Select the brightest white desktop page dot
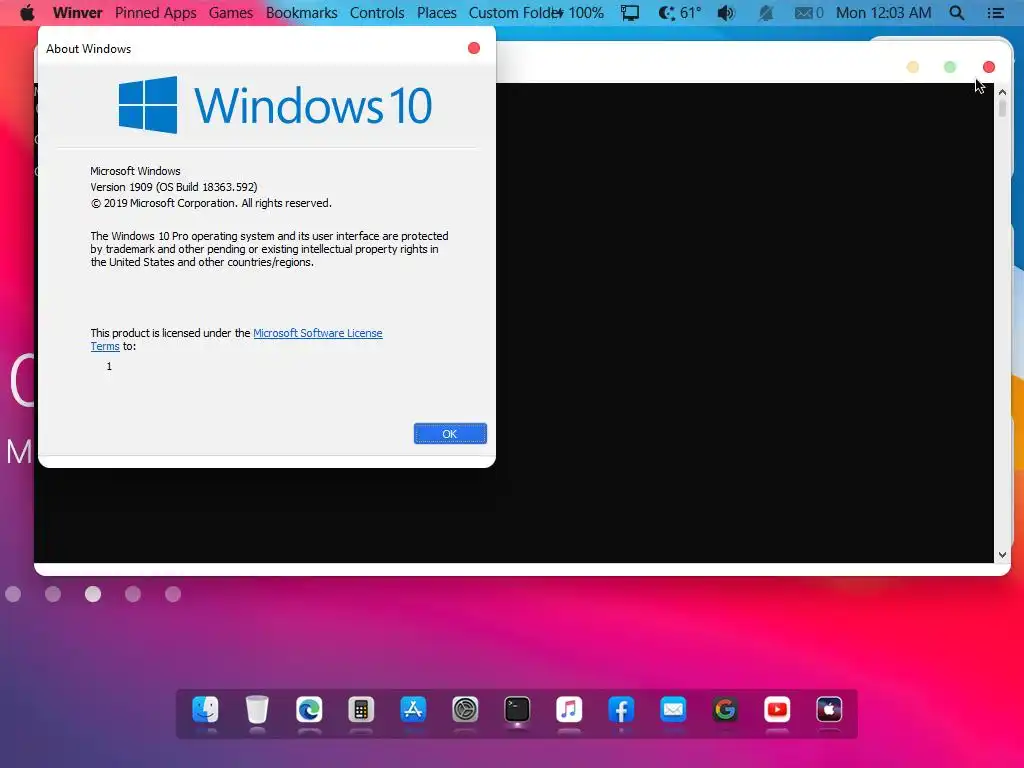The image size is (1024, 768). click(93, 594)
